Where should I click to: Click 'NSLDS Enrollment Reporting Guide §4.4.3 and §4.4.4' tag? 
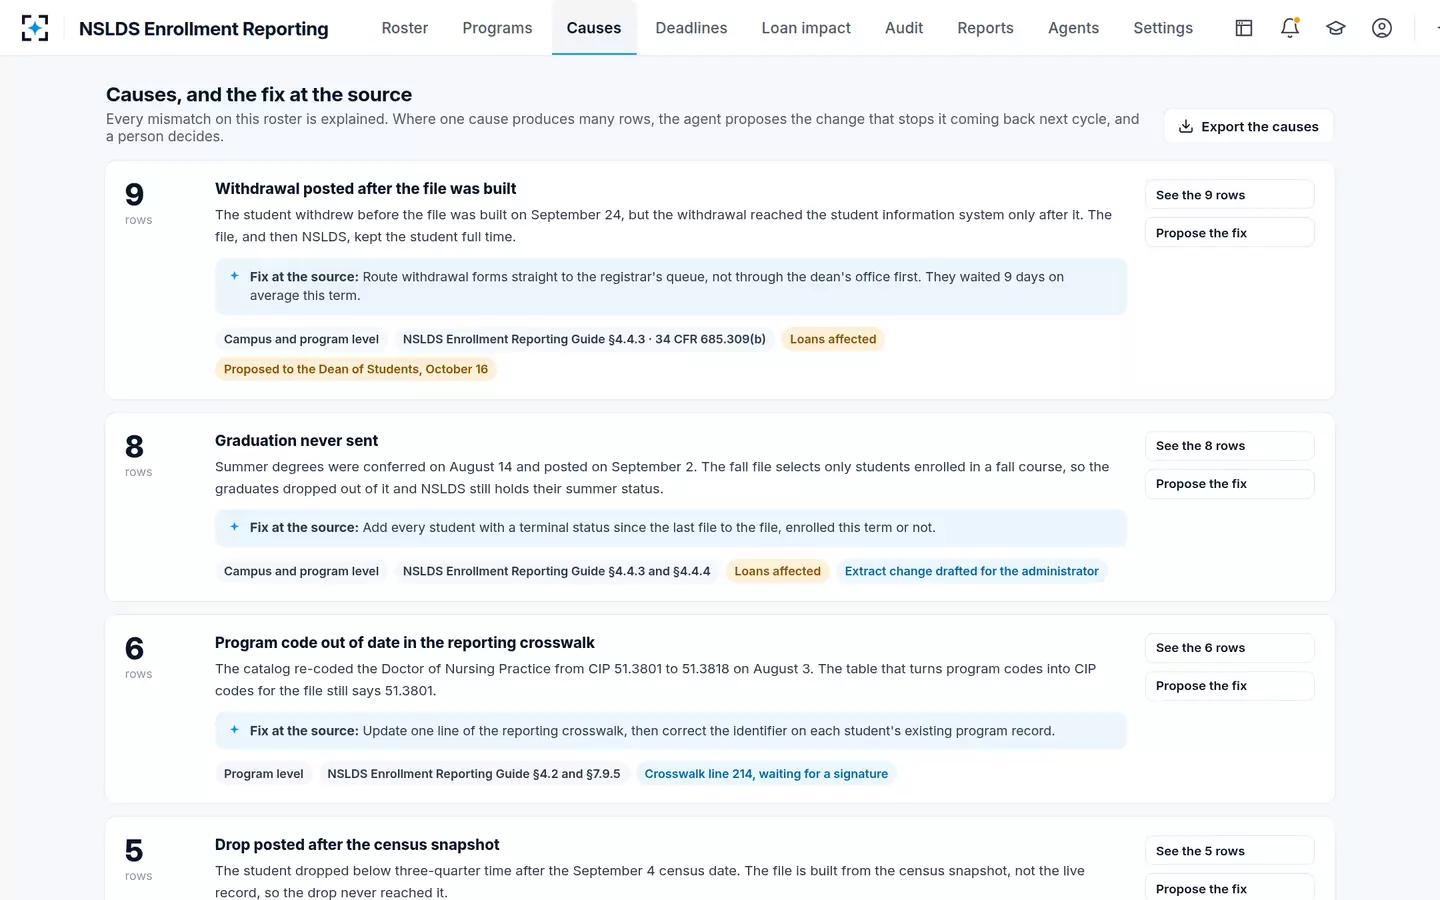556,571
